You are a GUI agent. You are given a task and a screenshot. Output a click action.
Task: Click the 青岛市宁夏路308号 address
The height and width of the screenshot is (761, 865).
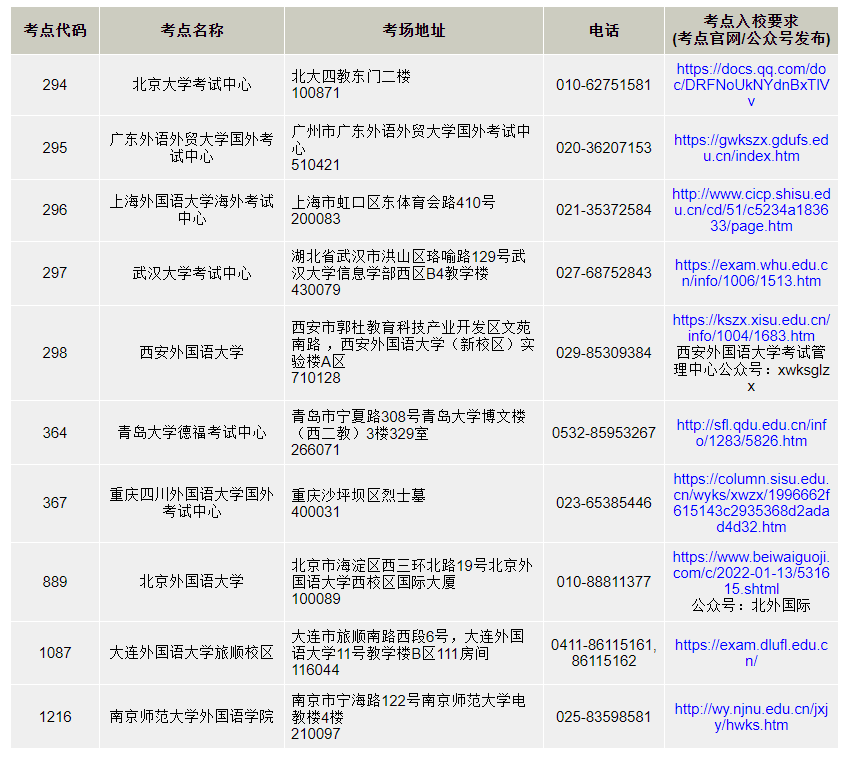(x=409, y=433)
